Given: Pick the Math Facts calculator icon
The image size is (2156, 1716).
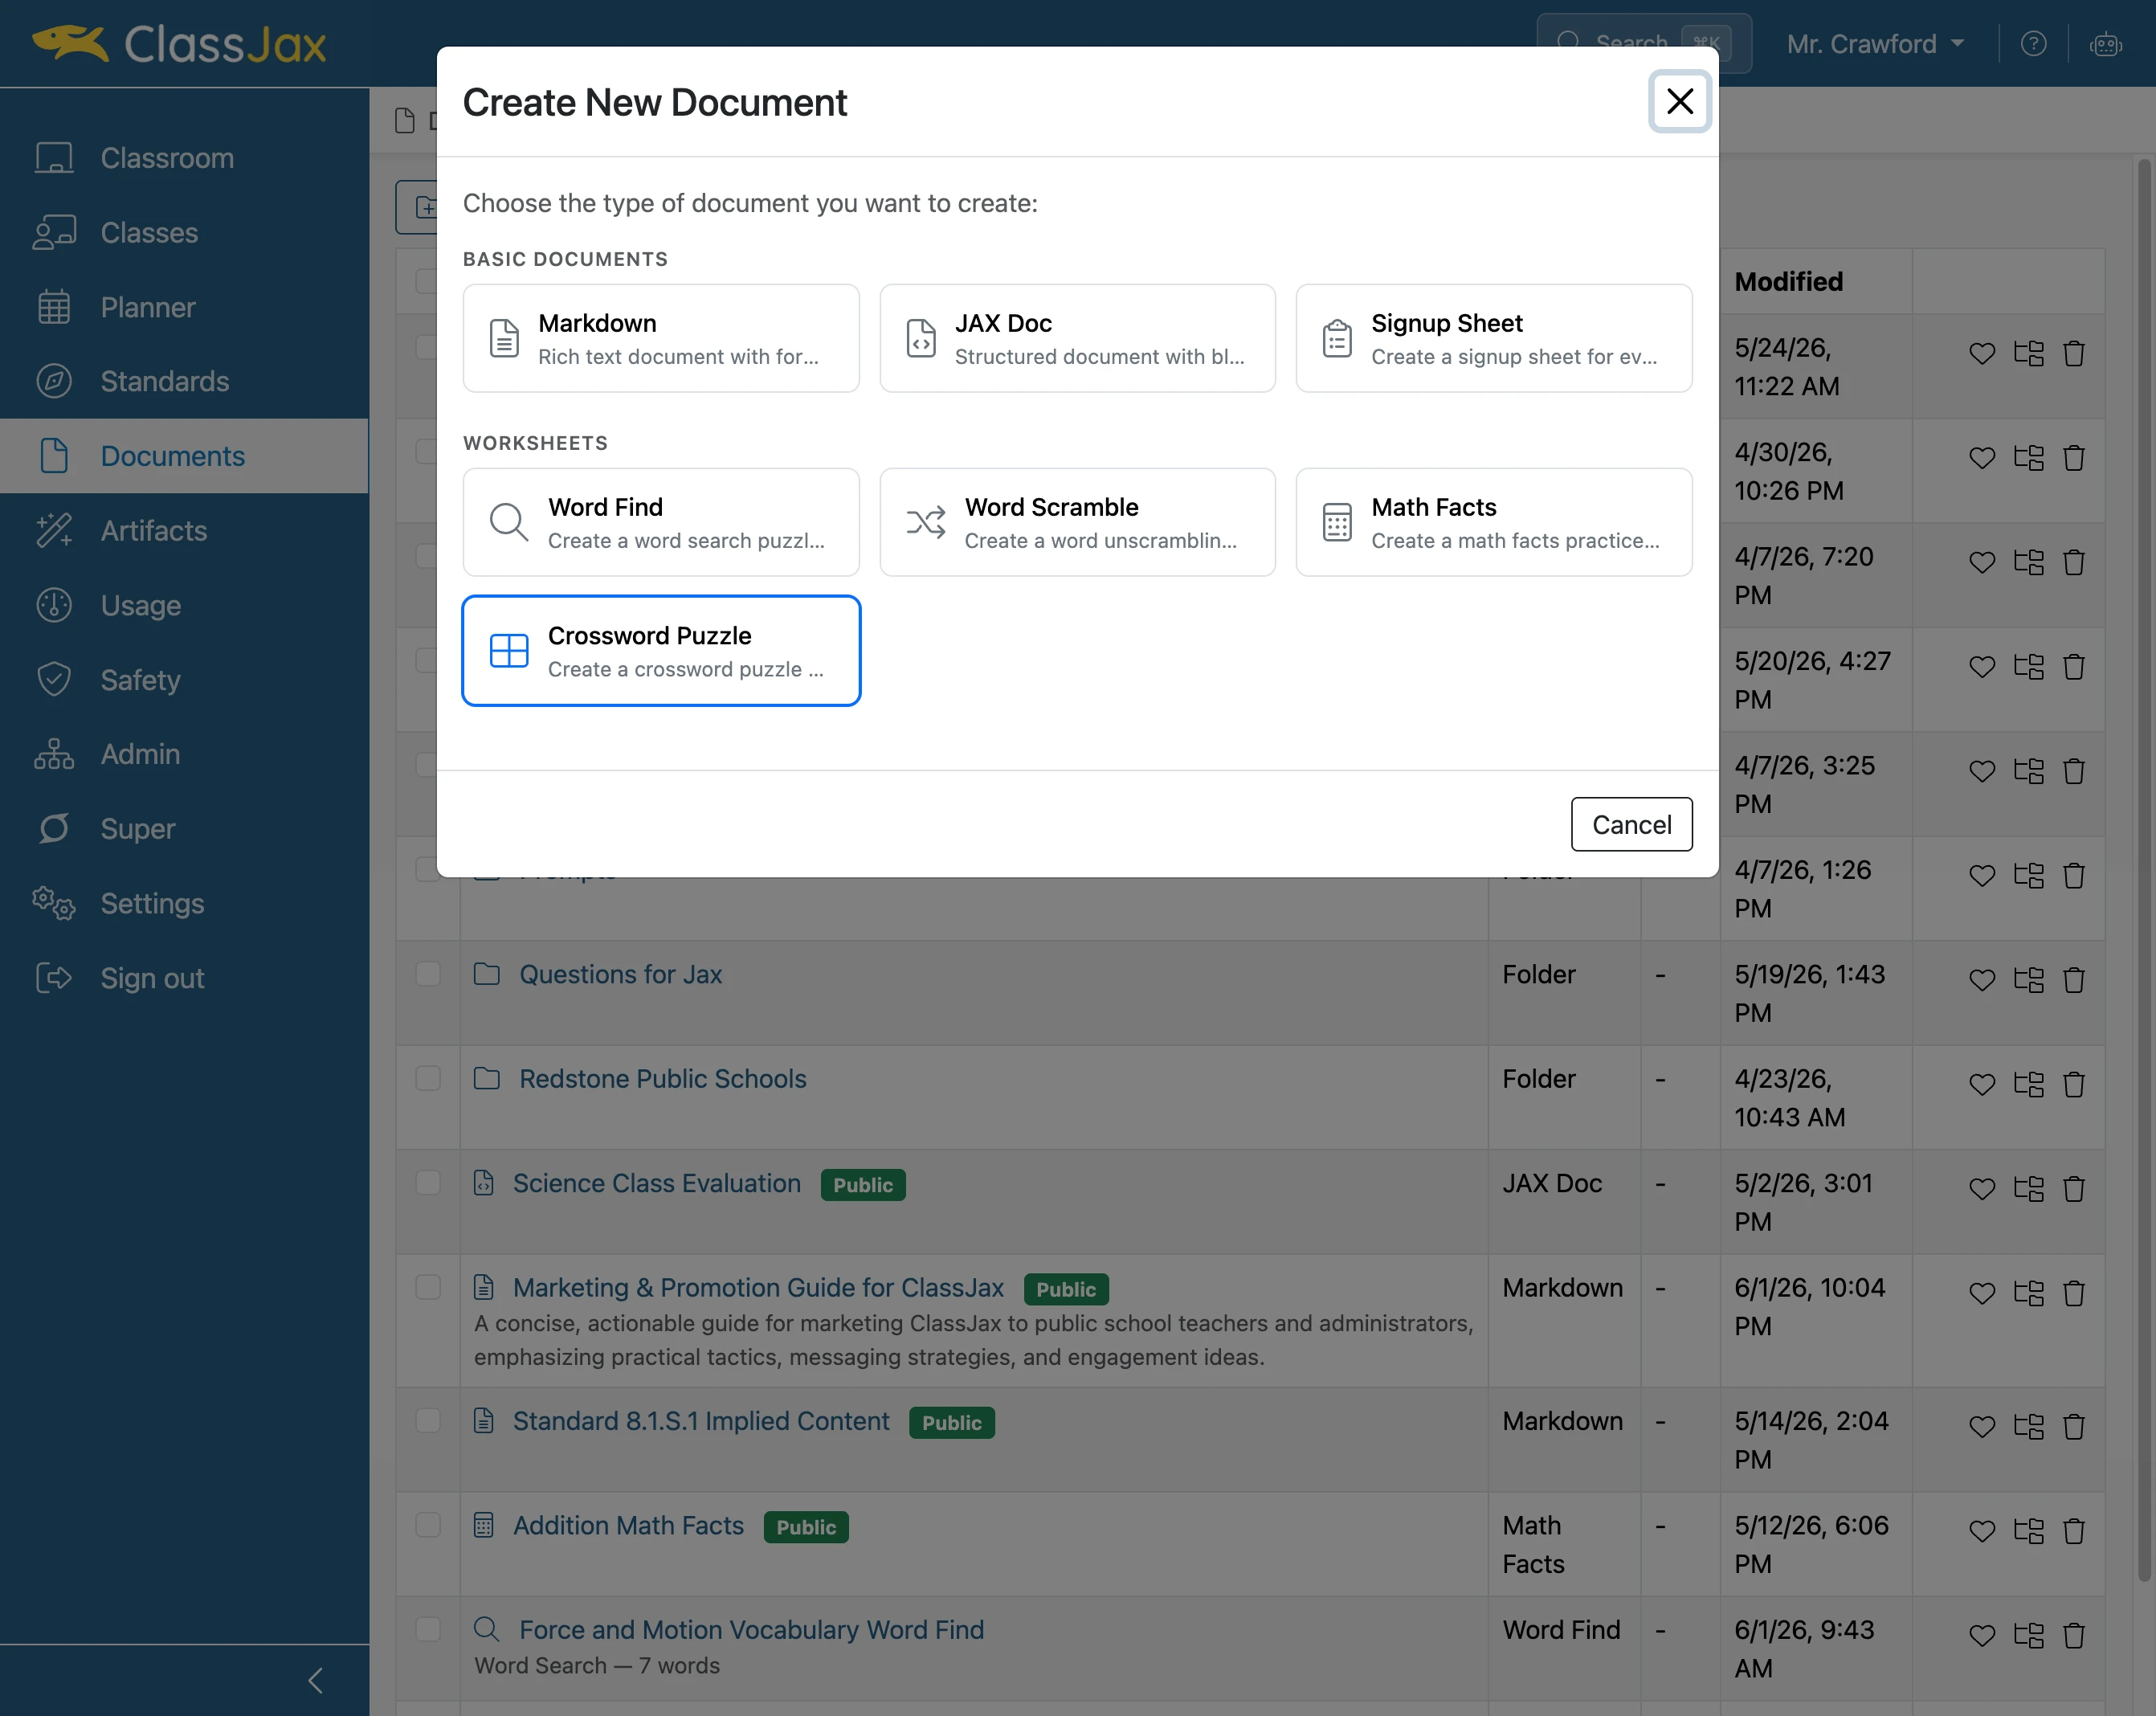Looking at the screenshot, I should [x=1337, y=522].
